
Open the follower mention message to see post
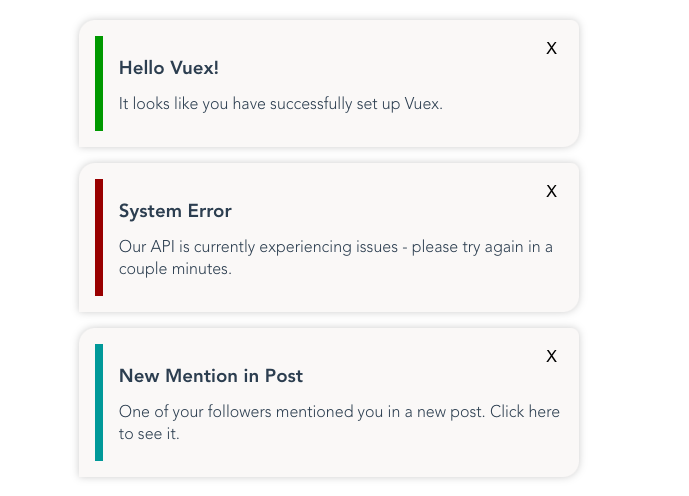coord(339,423)
